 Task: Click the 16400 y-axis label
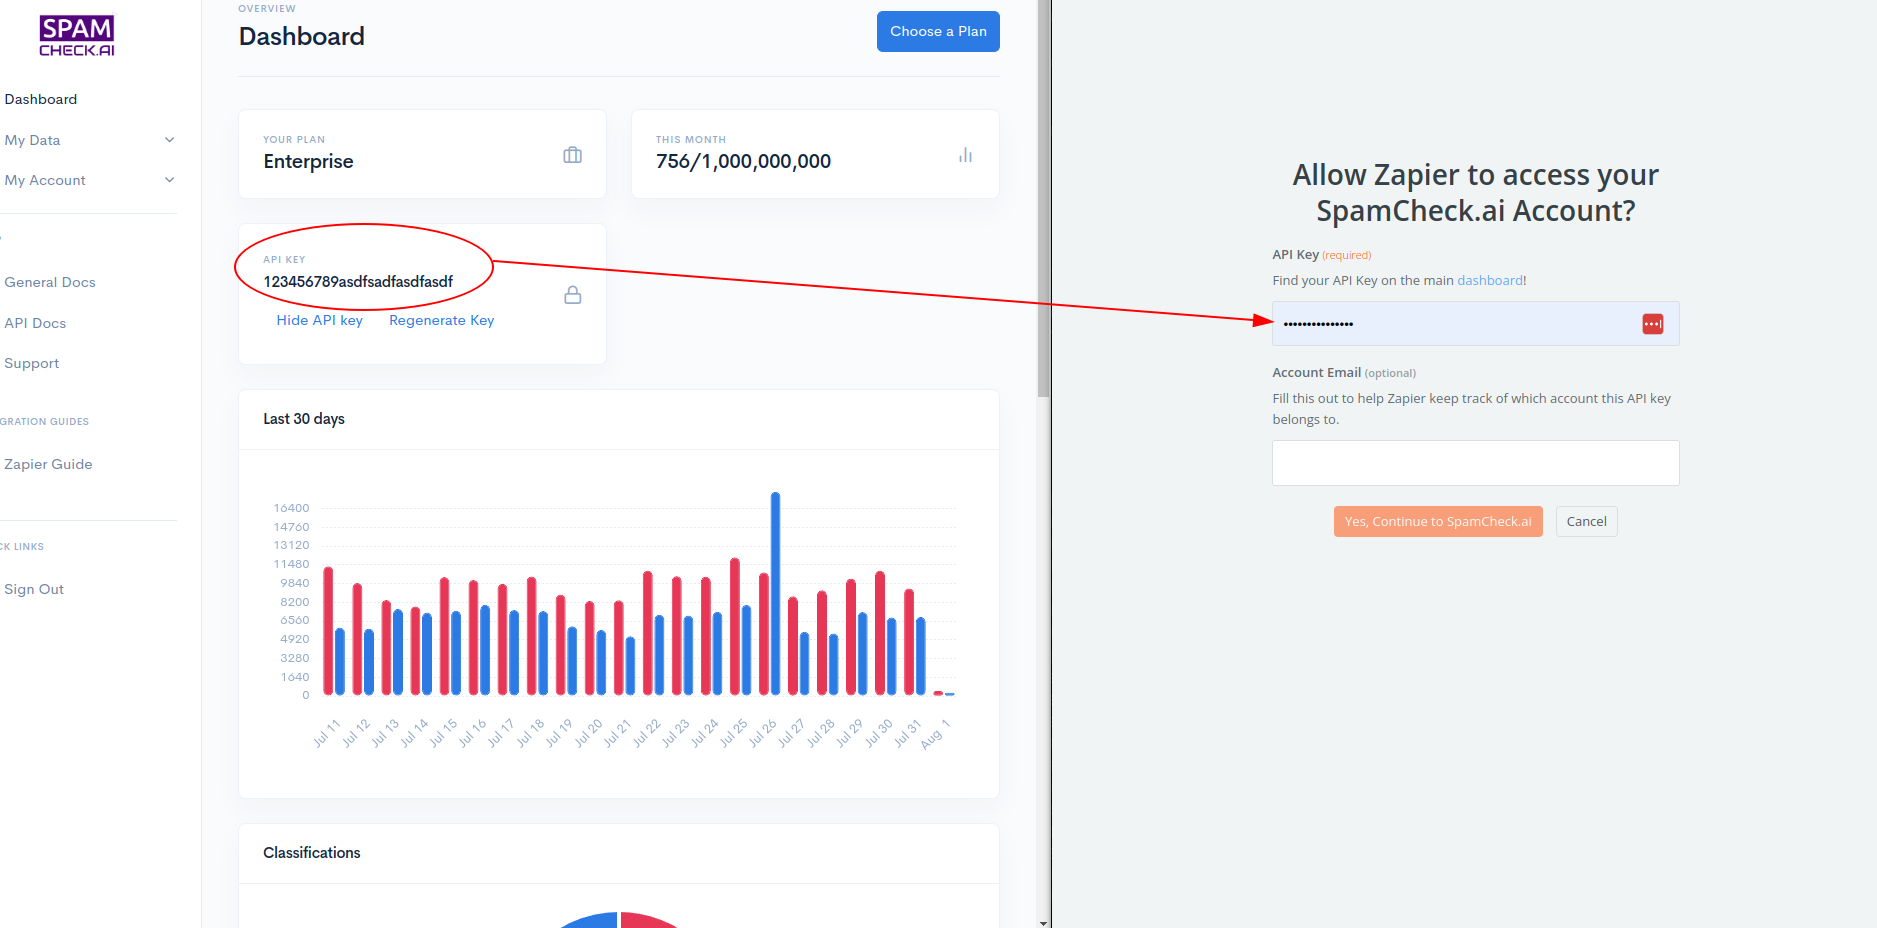coord(292,508)
